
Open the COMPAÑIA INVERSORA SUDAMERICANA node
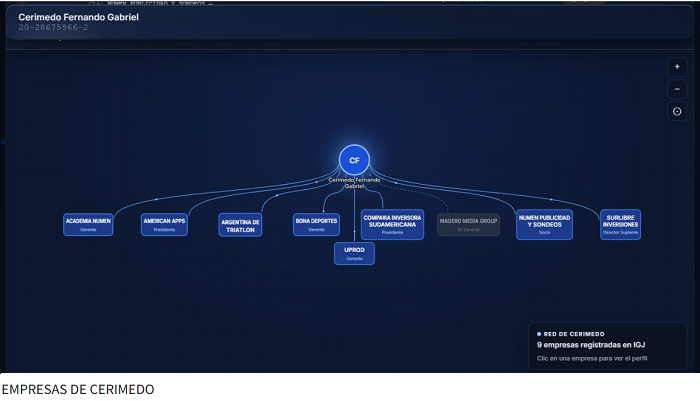click(392, 224)
